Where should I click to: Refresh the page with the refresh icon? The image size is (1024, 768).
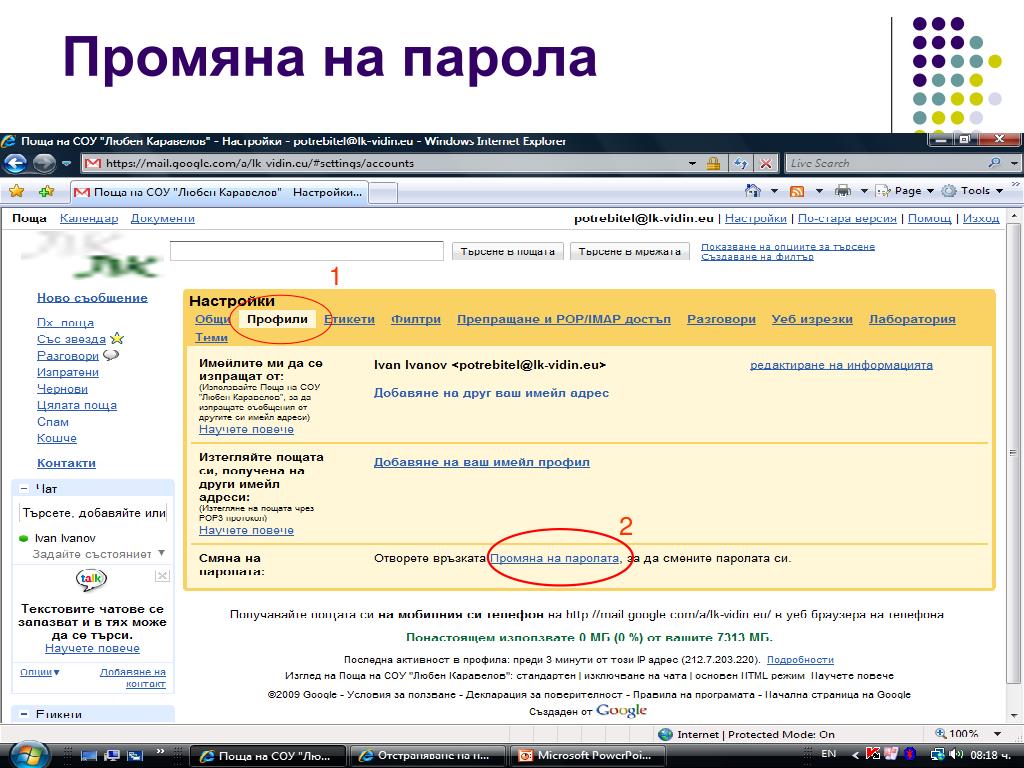(741, 163)
